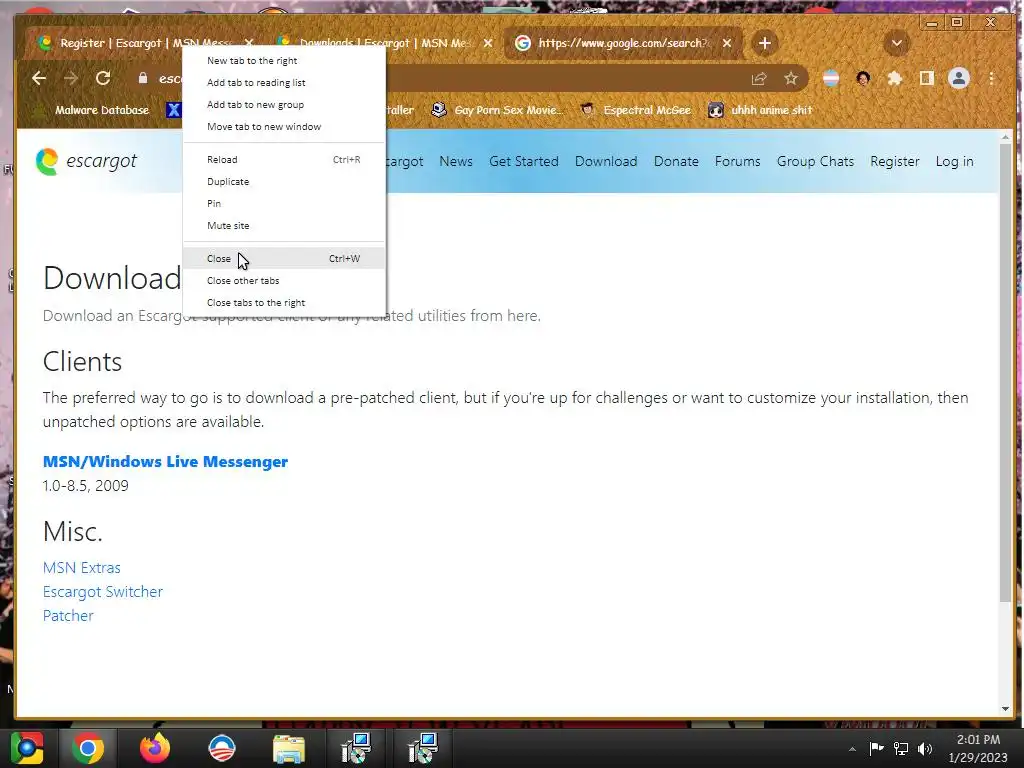This screenshot has height=768, width=1024.
Task: Click the Chrome taskbar icon
Action: pos(88,748)
